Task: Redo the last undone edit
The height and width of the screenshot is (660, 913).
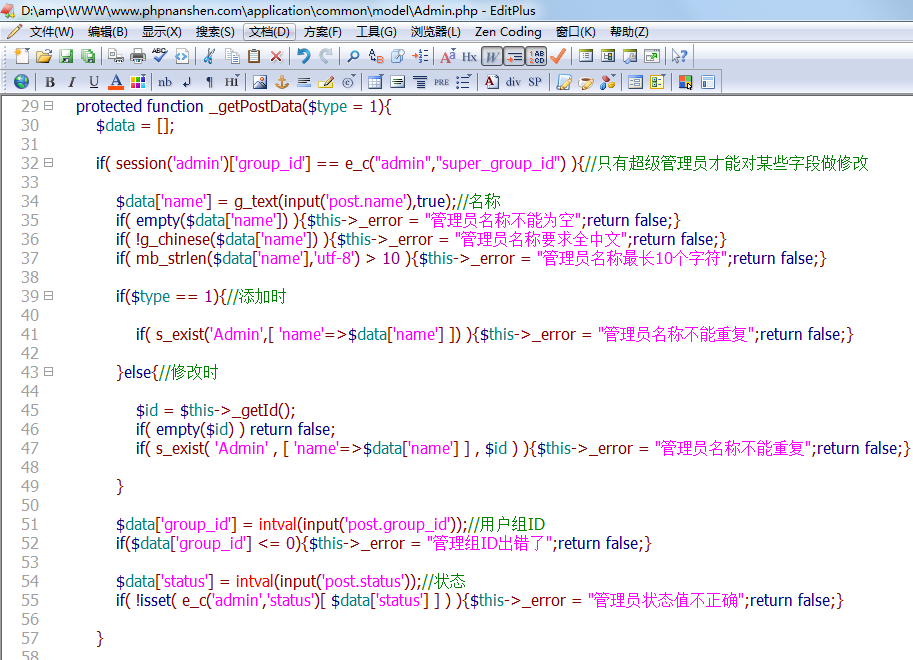Action: tap(325, 57)
